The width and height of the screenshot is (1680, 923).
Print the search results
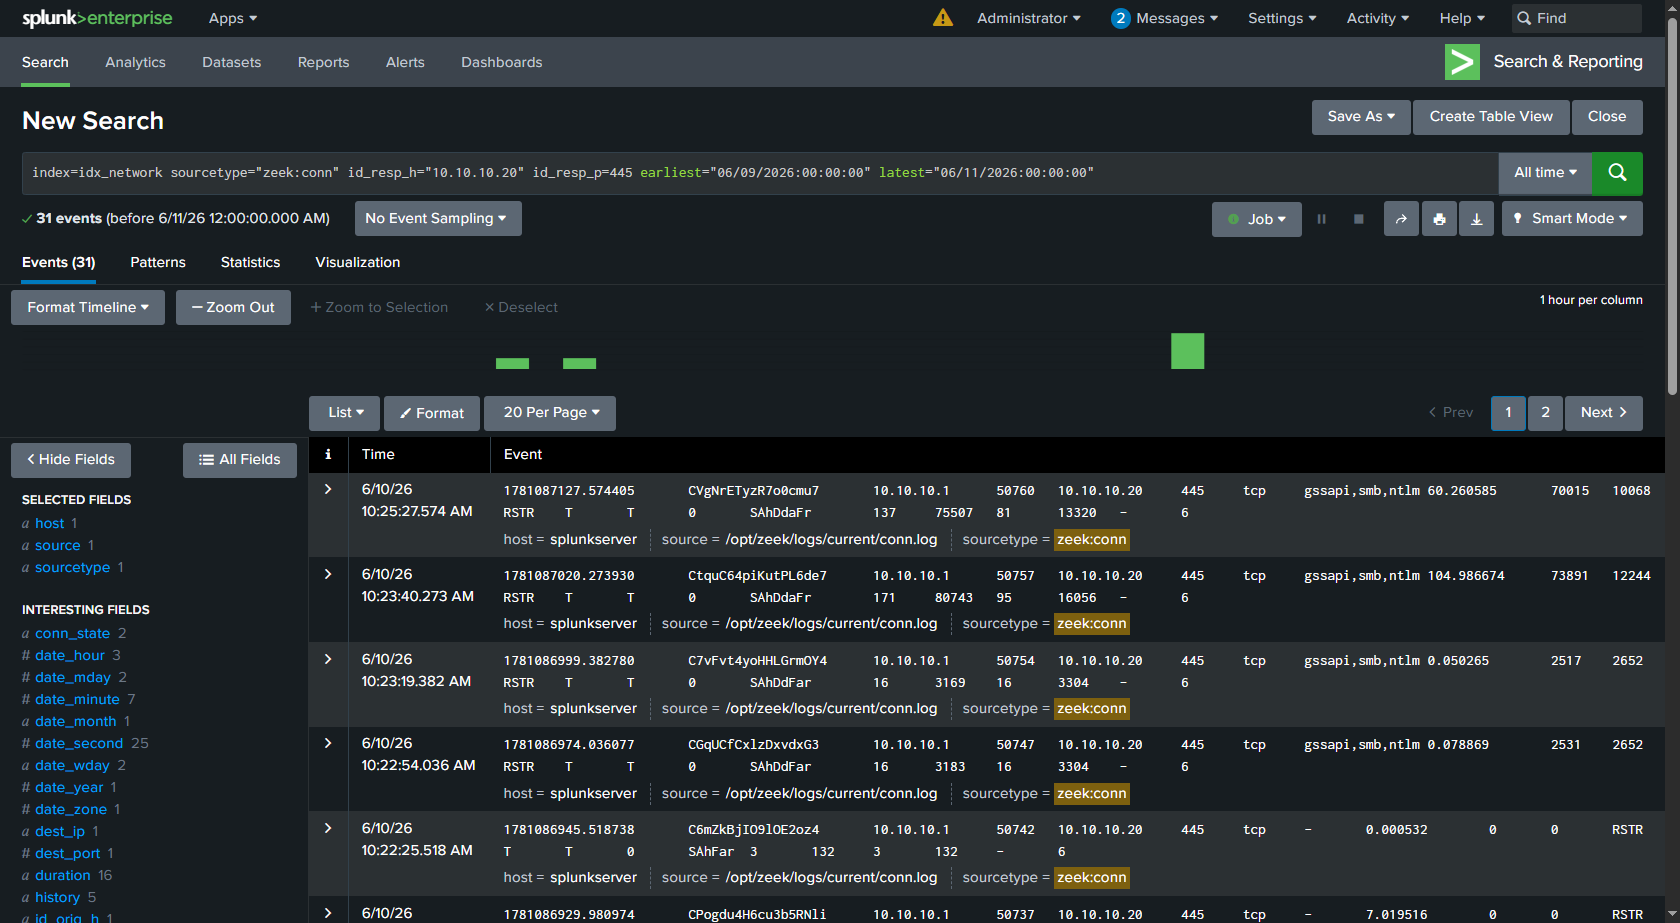pos(1439,219)
